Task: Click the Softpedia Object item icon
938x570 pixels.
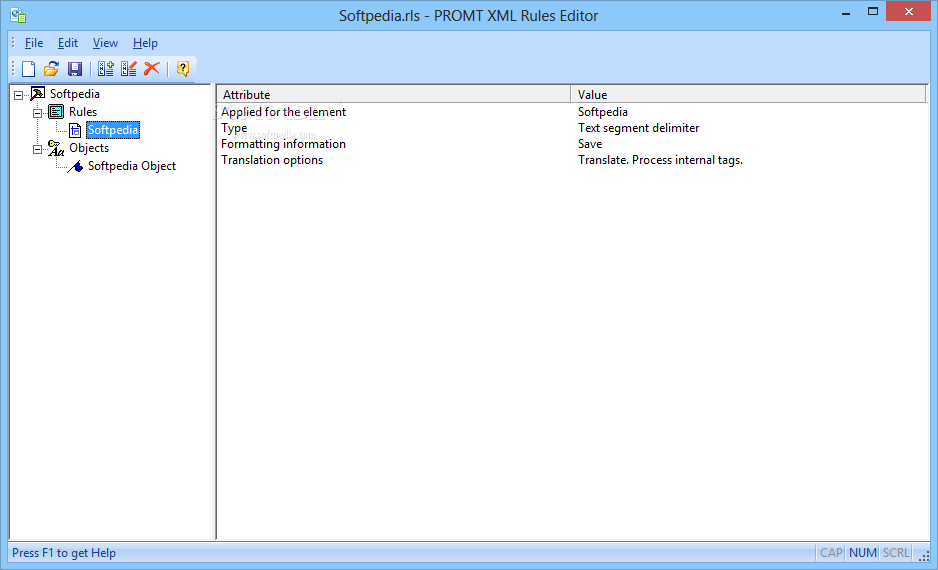Action: tap(75, 166)
